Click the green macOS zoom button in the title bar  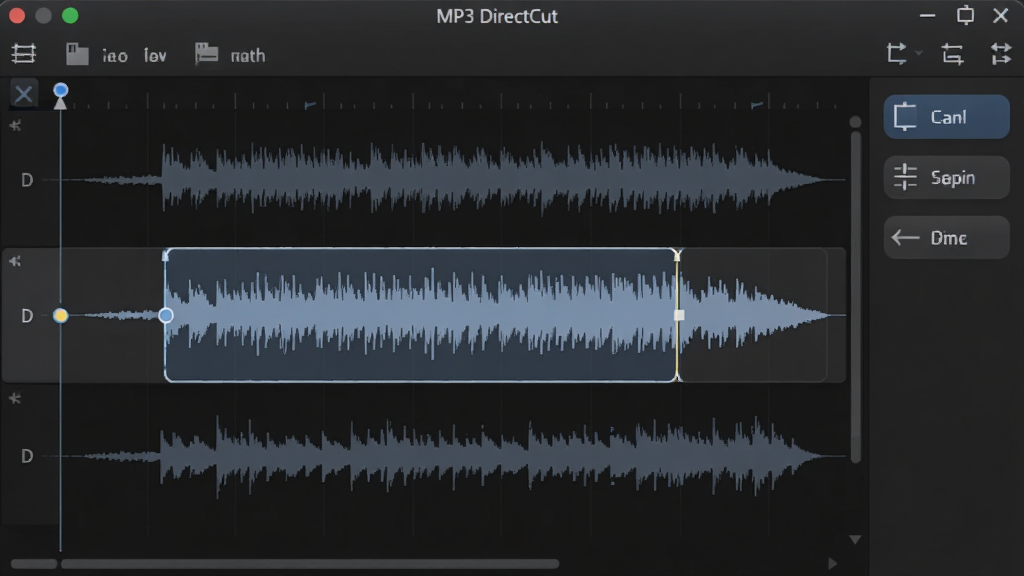[70, 16]
